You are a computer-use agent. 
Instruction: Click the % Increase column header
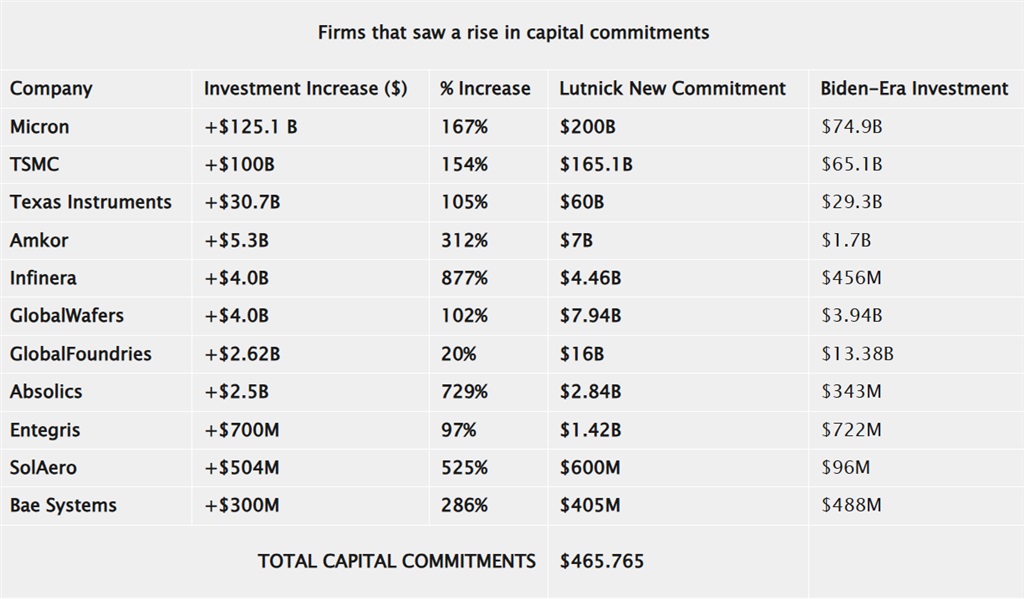click(485, 88)
